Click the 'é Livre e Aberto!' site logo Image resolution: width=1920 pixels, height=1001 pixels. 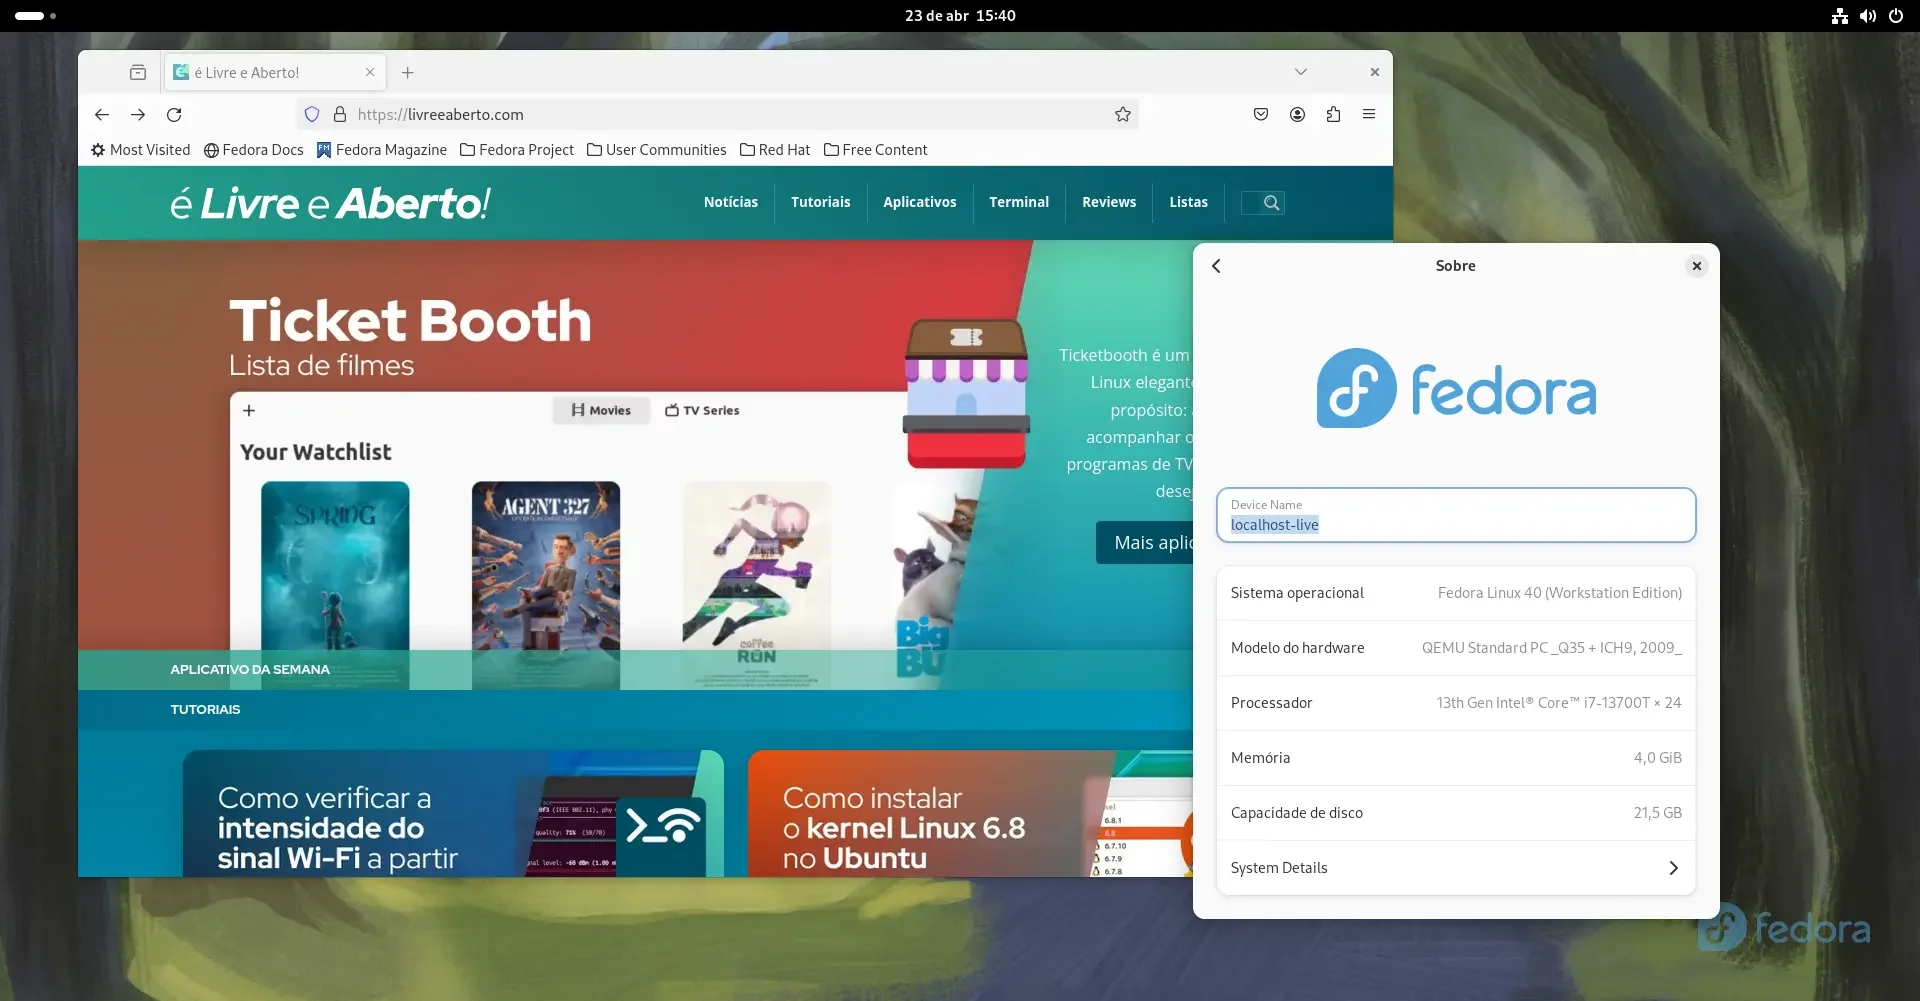point(330,203)
